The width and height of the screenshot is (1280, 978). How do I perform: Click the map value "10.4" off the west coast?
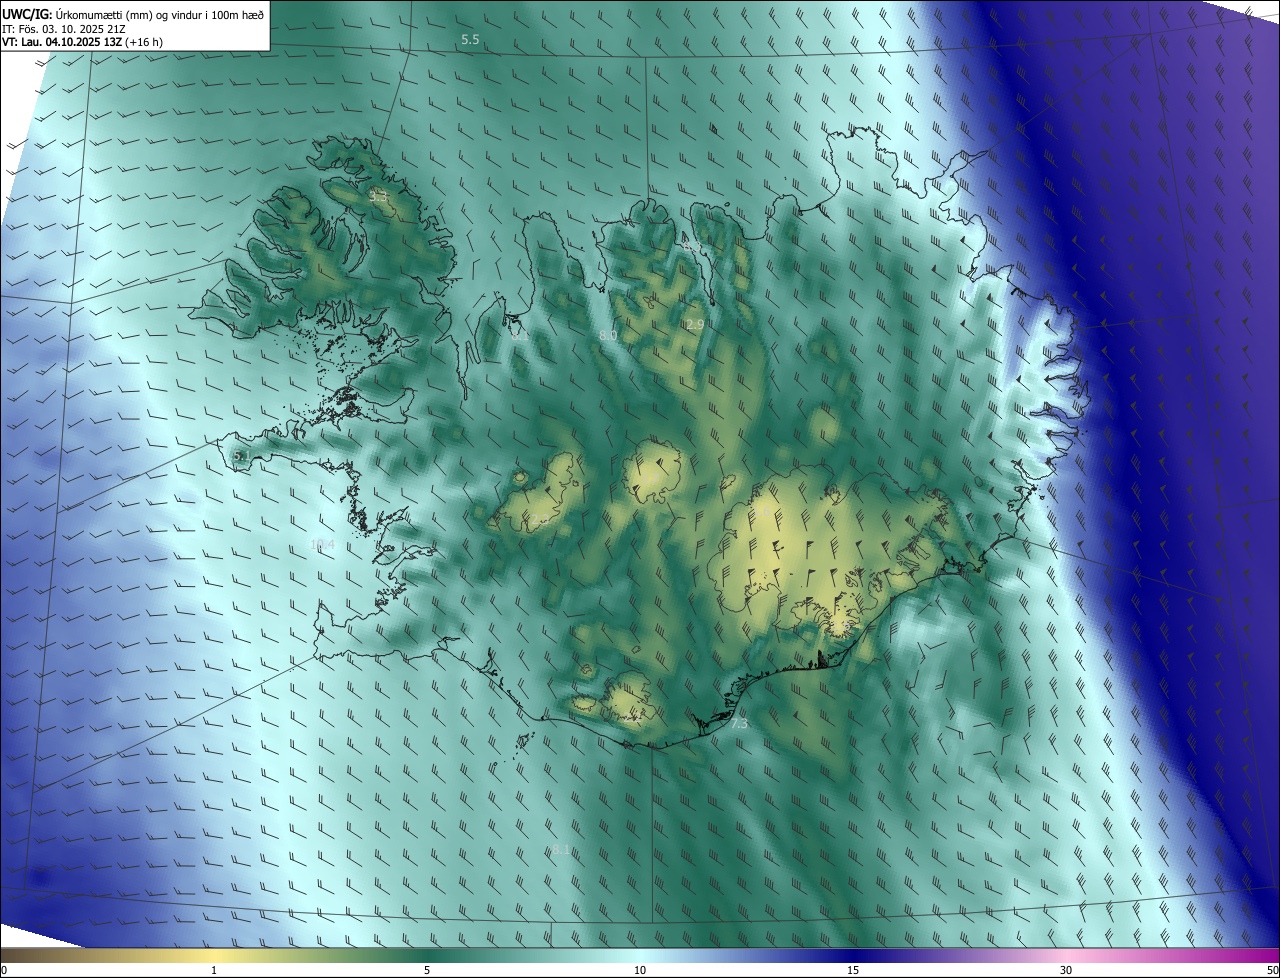[x=322, y=544]
